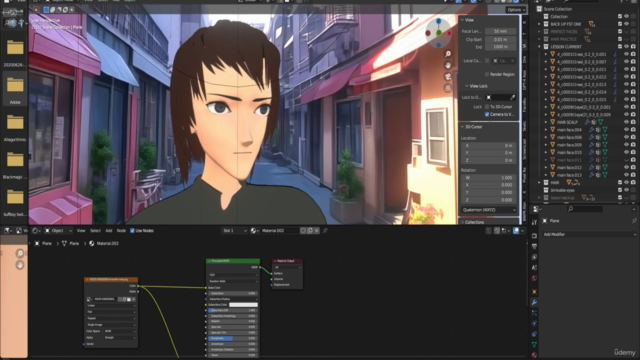Enable the Render Region checkbox

click(x=487, y=74)
